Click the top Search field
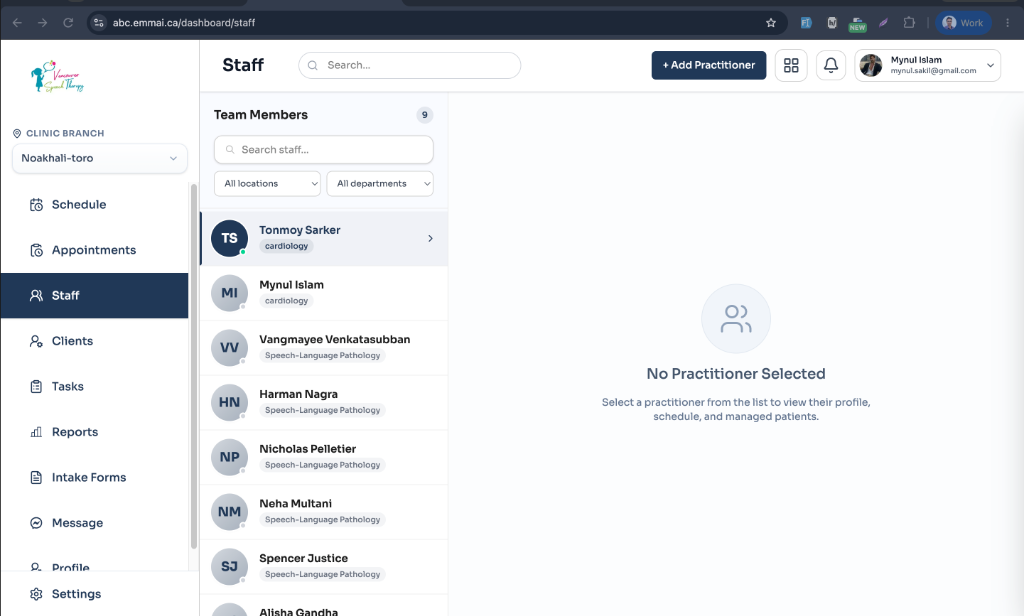Viewport: 1024px width, 616px height. [x=409, y=65]
